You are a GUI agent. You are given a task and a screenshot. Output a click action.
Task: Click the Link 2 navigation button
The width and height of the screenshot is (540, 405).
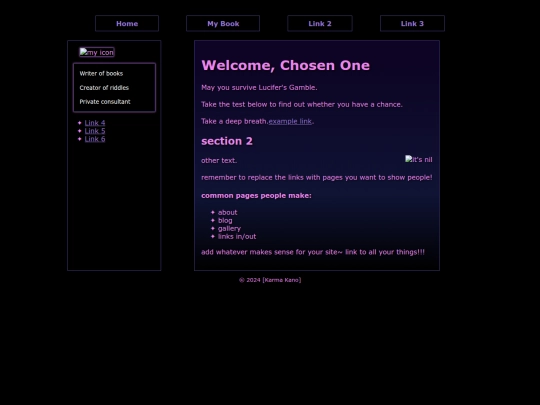320,23
